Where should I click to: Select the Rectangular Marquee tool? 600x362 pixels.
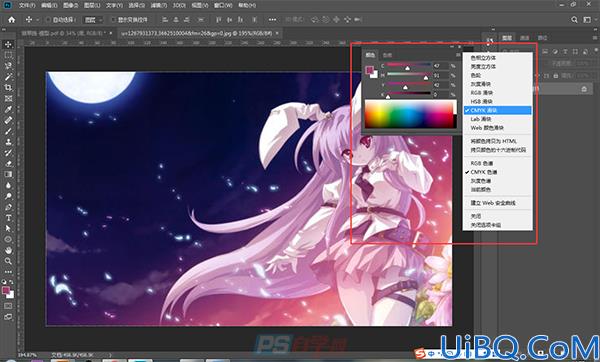pyautogui.click(x=8, y=55)
